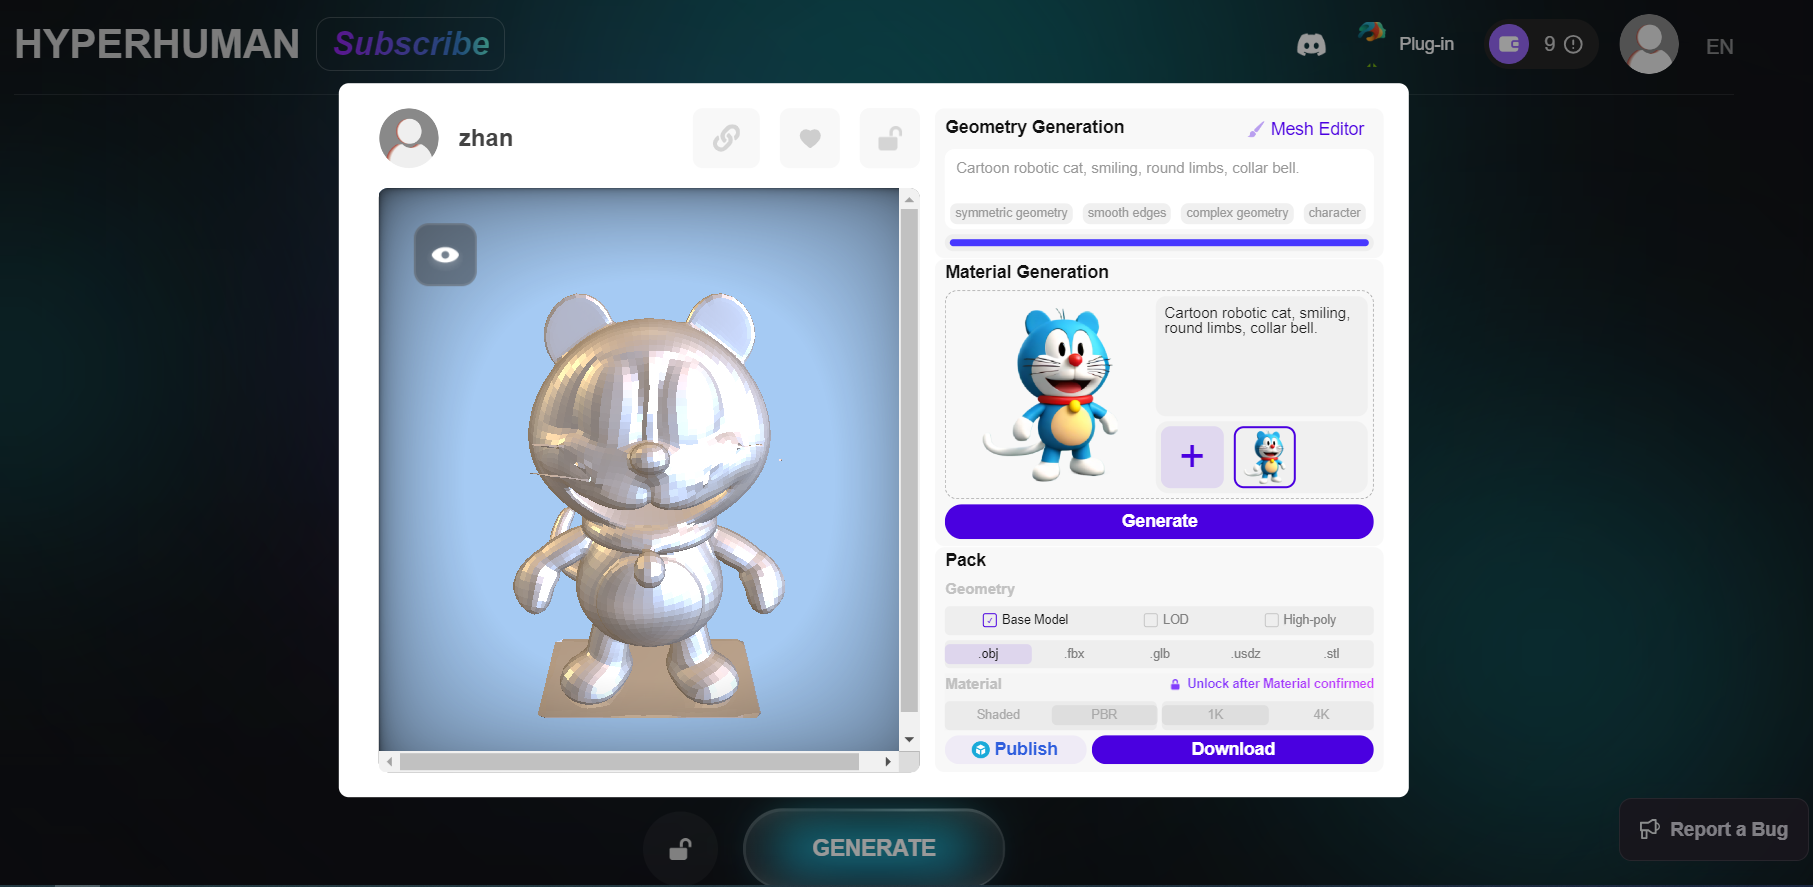
Task: Select the .glb format
Action: [x=1160, y=654]
